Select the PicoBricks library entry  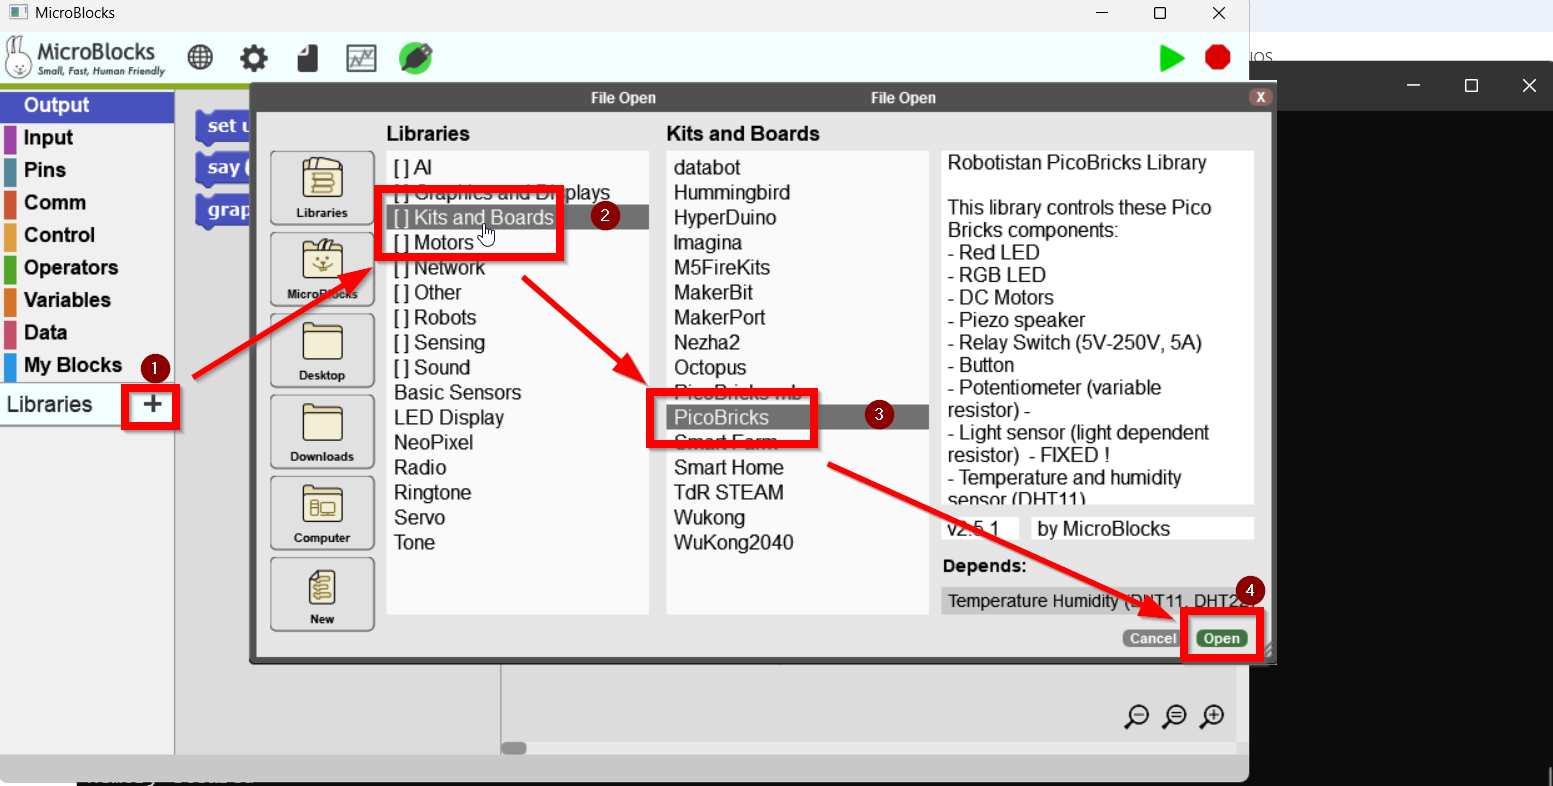click(x=798, y=417)
